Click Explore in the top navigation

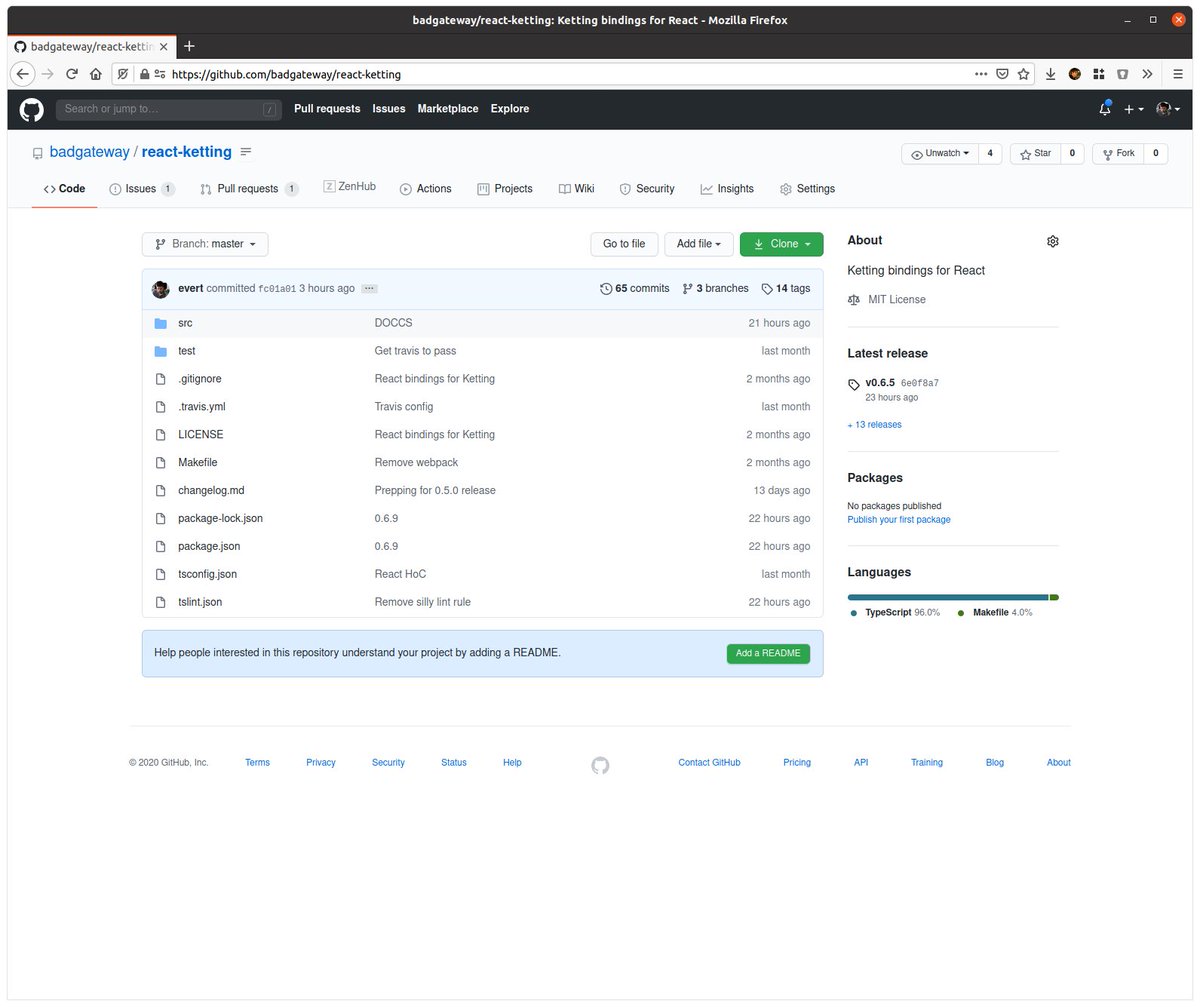pyautogui.click(x=510, y=109)
